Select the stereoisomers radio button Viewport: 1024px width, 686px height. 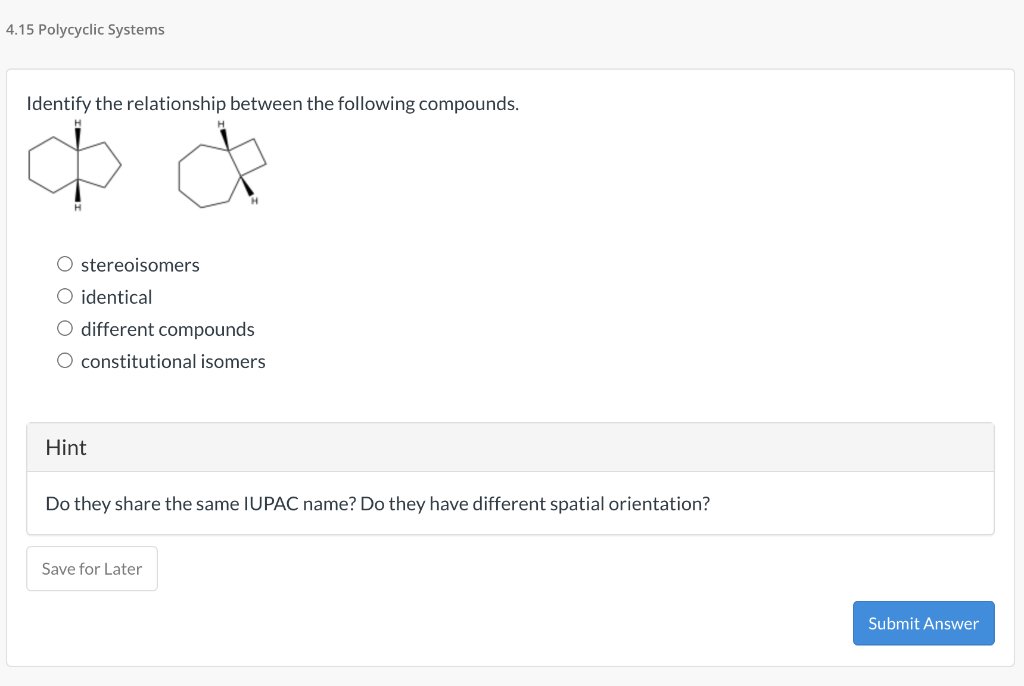click(x=64, y=264)
